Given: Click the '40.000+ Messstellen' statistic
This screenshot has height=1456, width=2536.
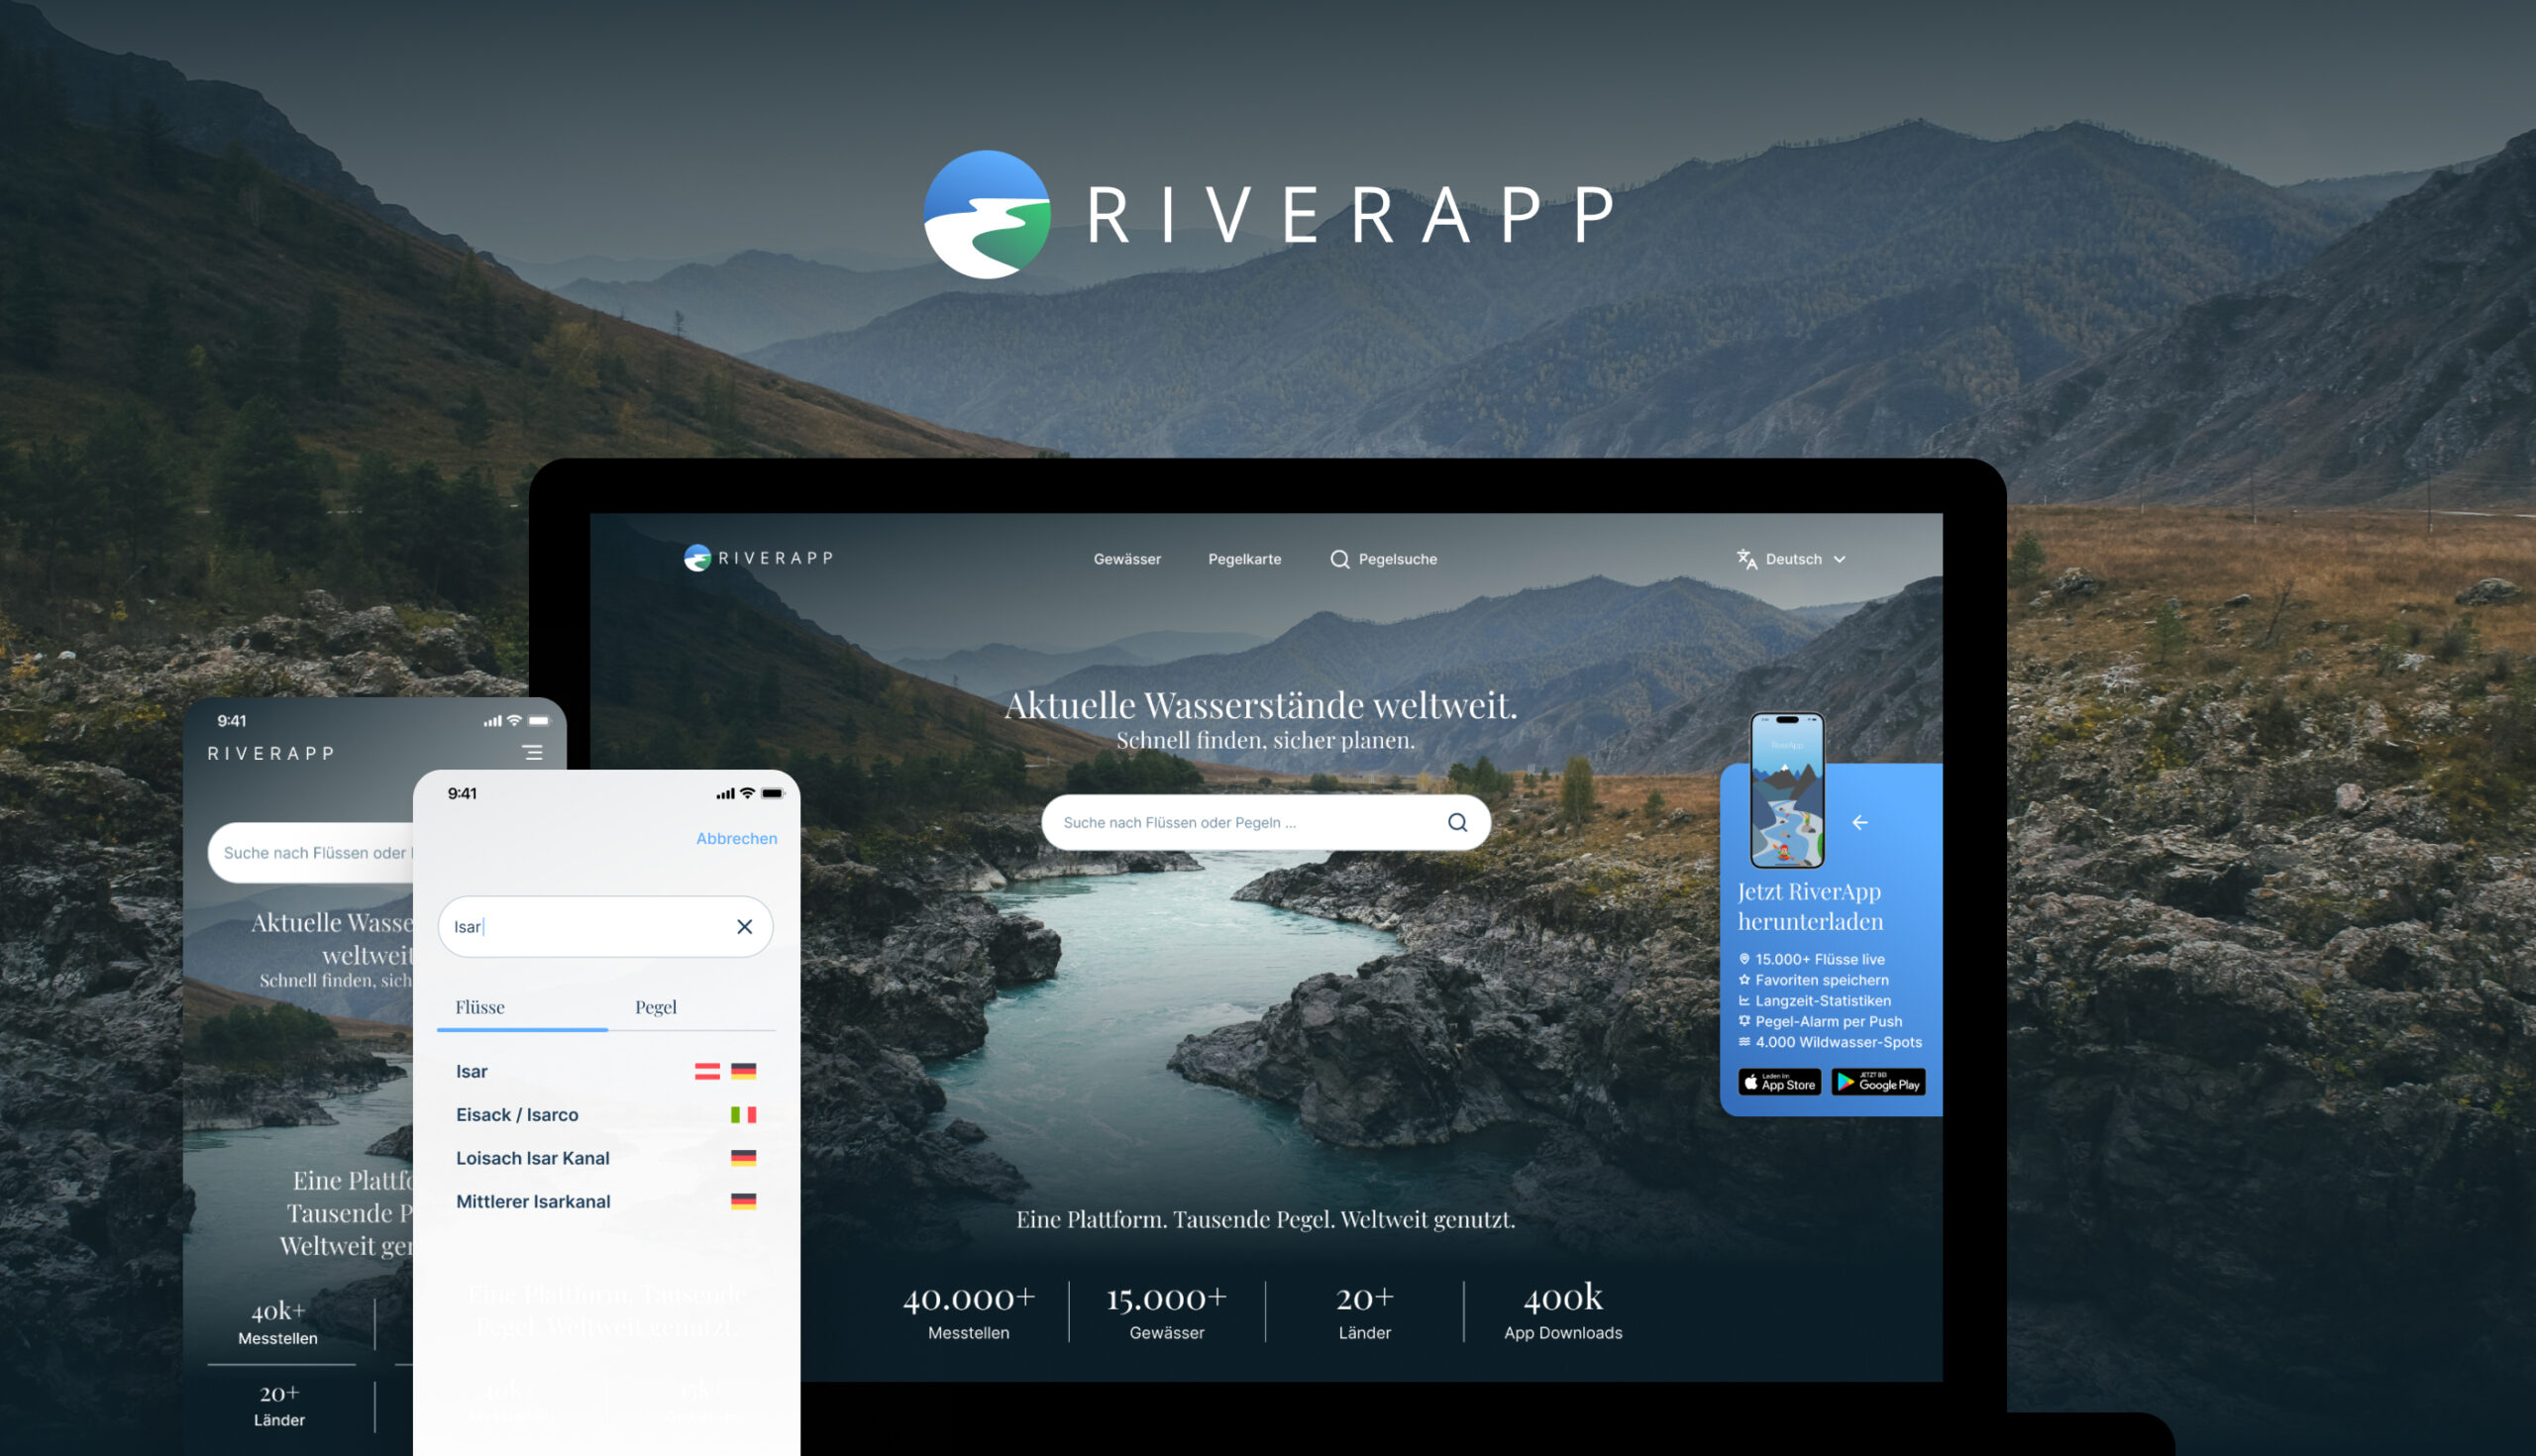Looking at the screenshot, I should click(x=968, y=1311).
